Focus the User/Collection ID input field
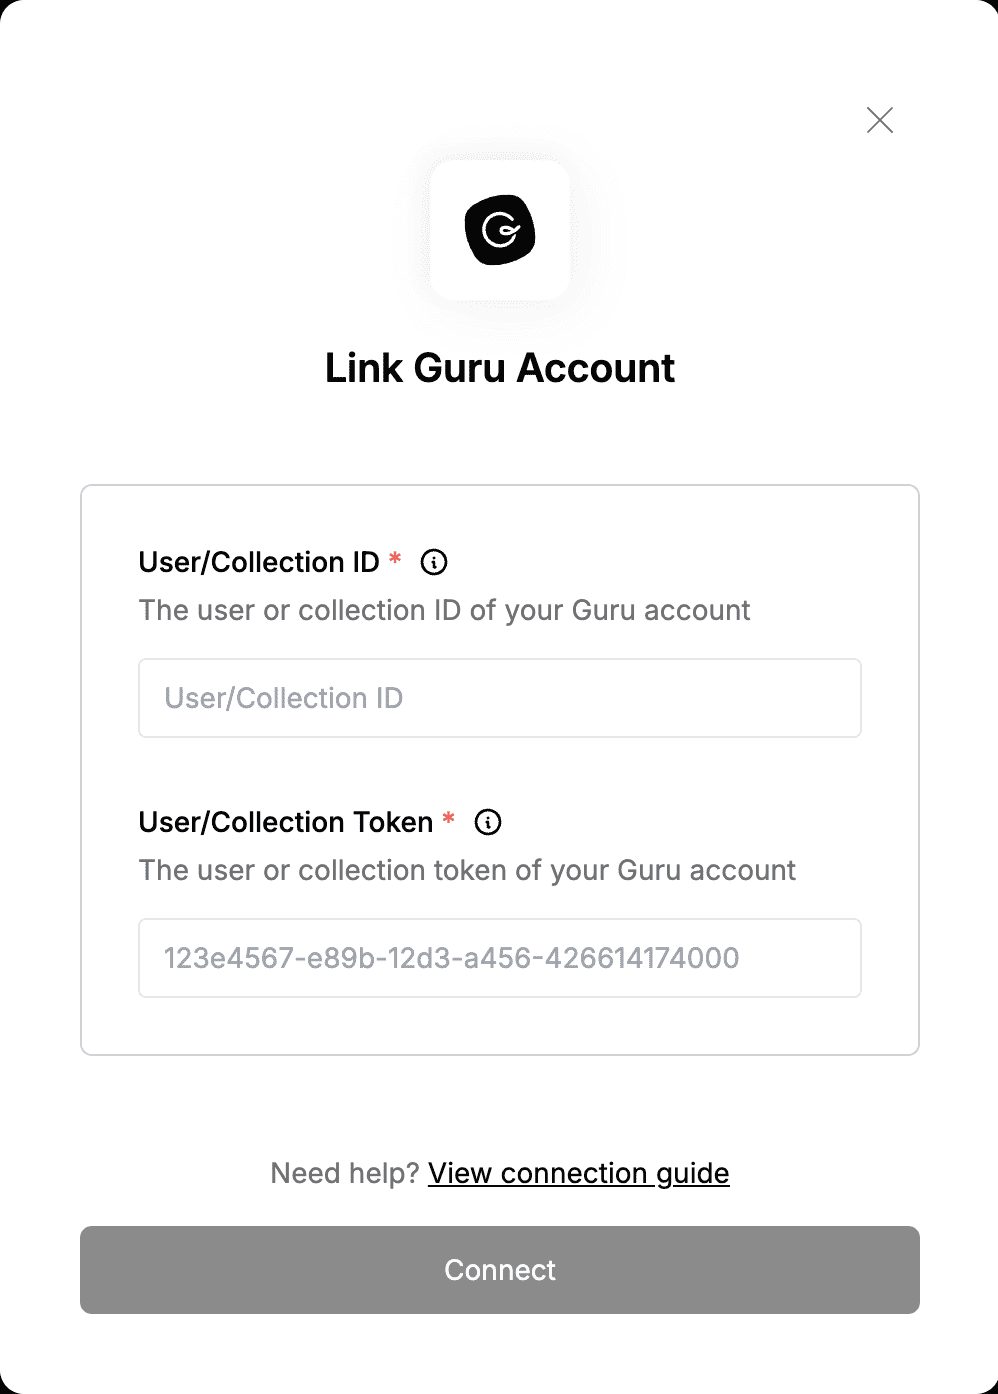Viewport: 998px width, 1394px height. coord(500,698)
